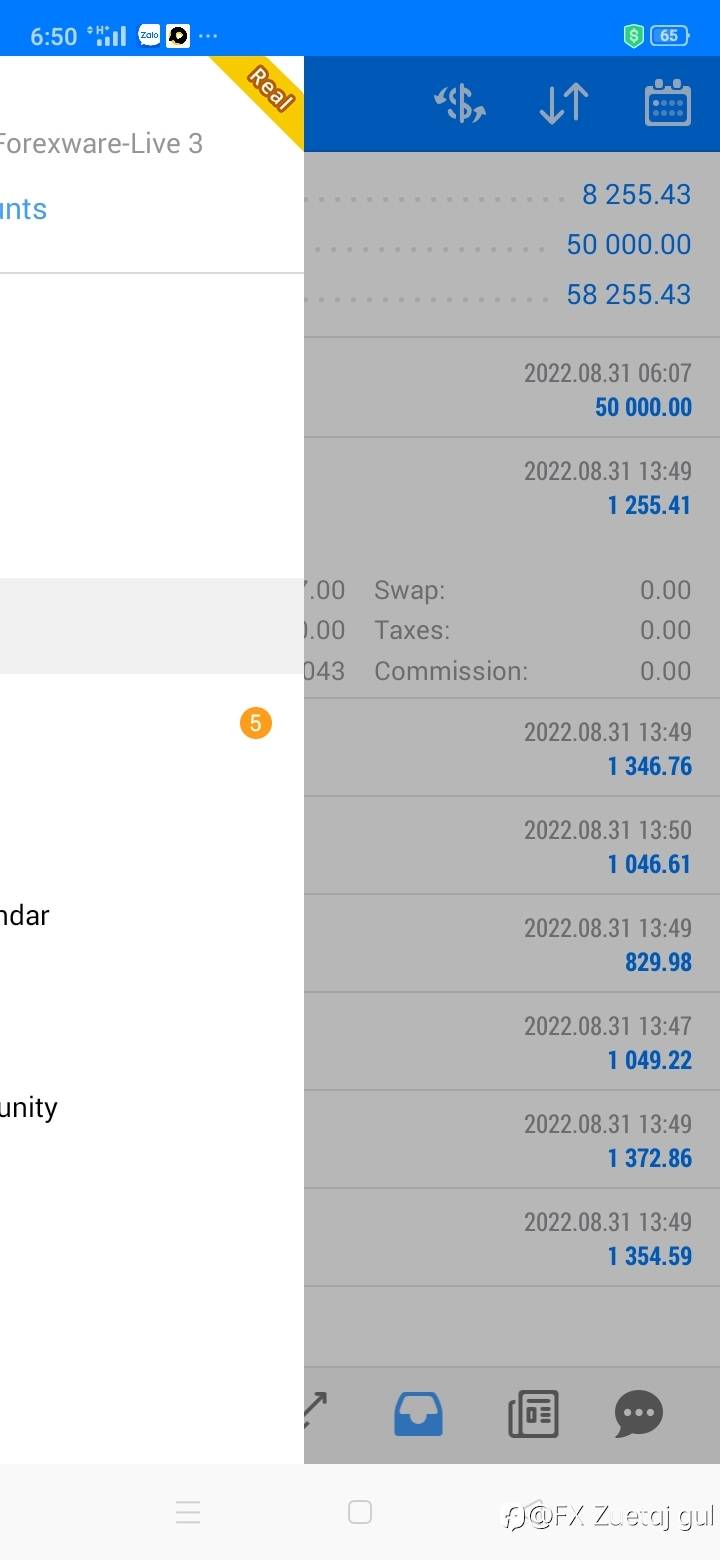This screenshot has width=720, height=1560.
Task: Open the calendar date range icon
Action: 668,104
